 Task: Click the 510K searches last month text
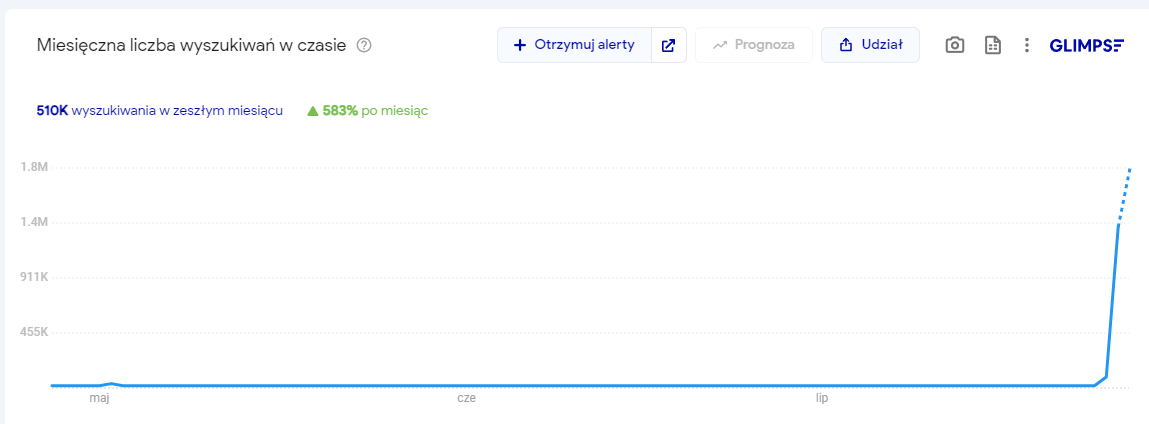(x=159, y=111)
